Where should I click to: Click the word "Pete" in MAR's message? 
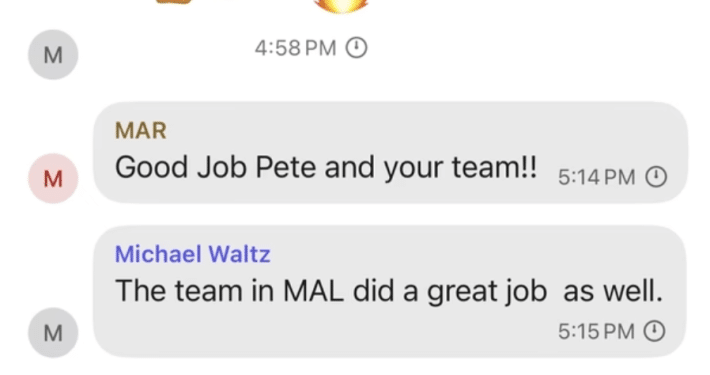285,167
